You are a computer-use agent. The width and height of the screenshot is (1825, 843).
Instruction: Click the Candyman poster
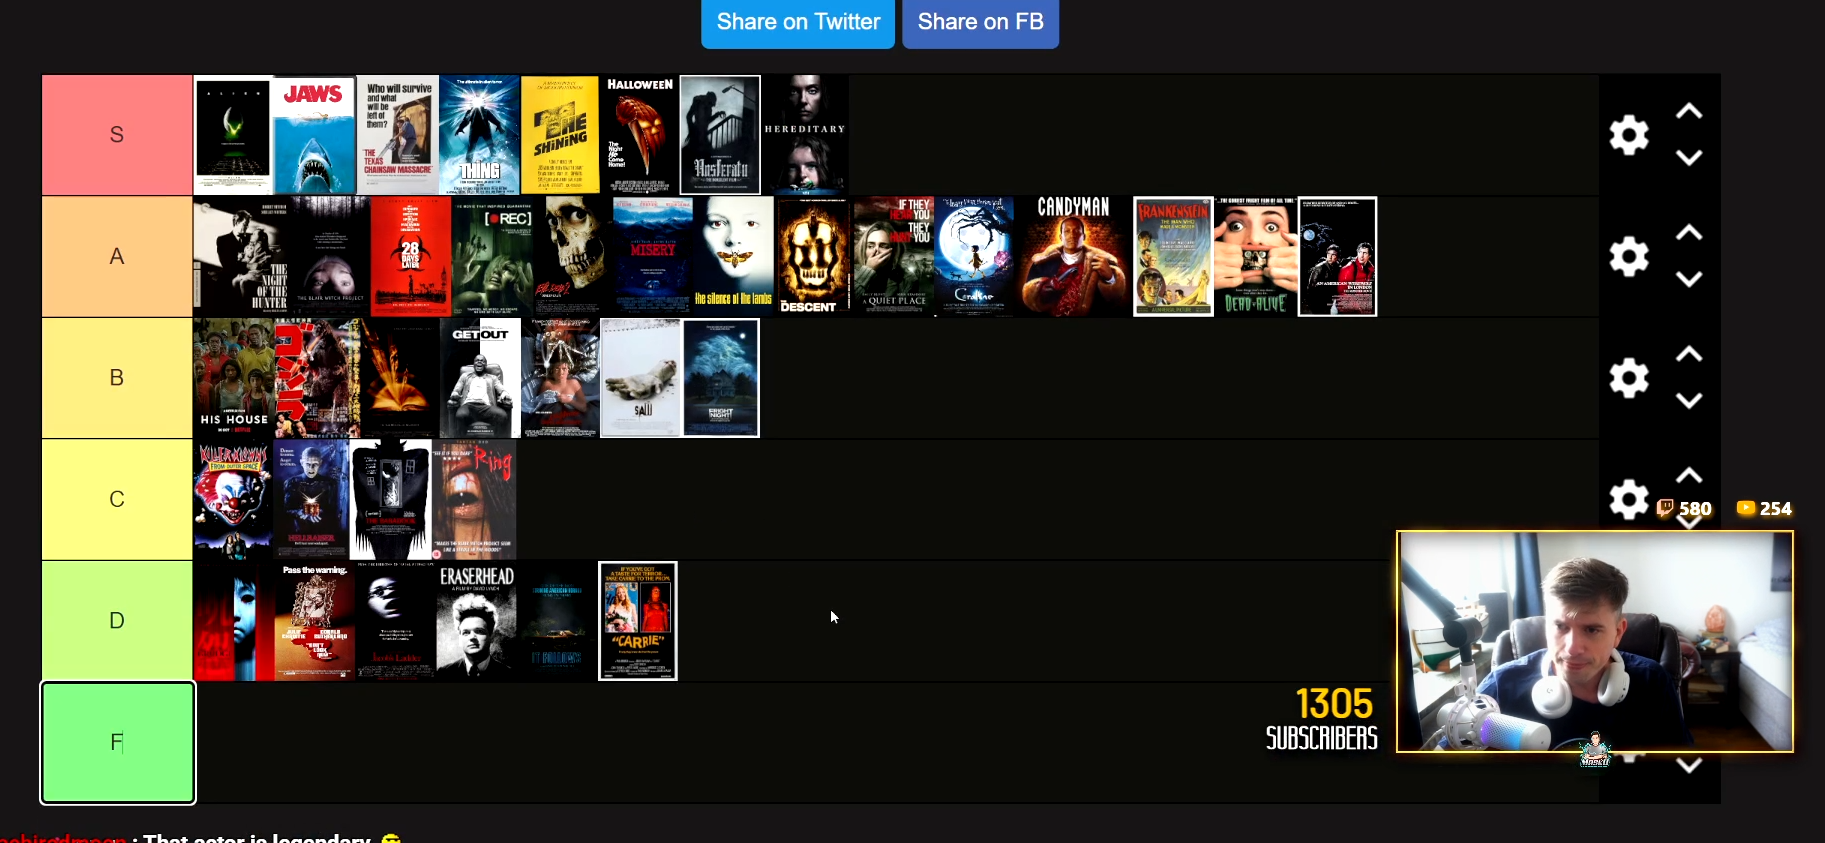pyautogui.click(x=1073, y=257)
